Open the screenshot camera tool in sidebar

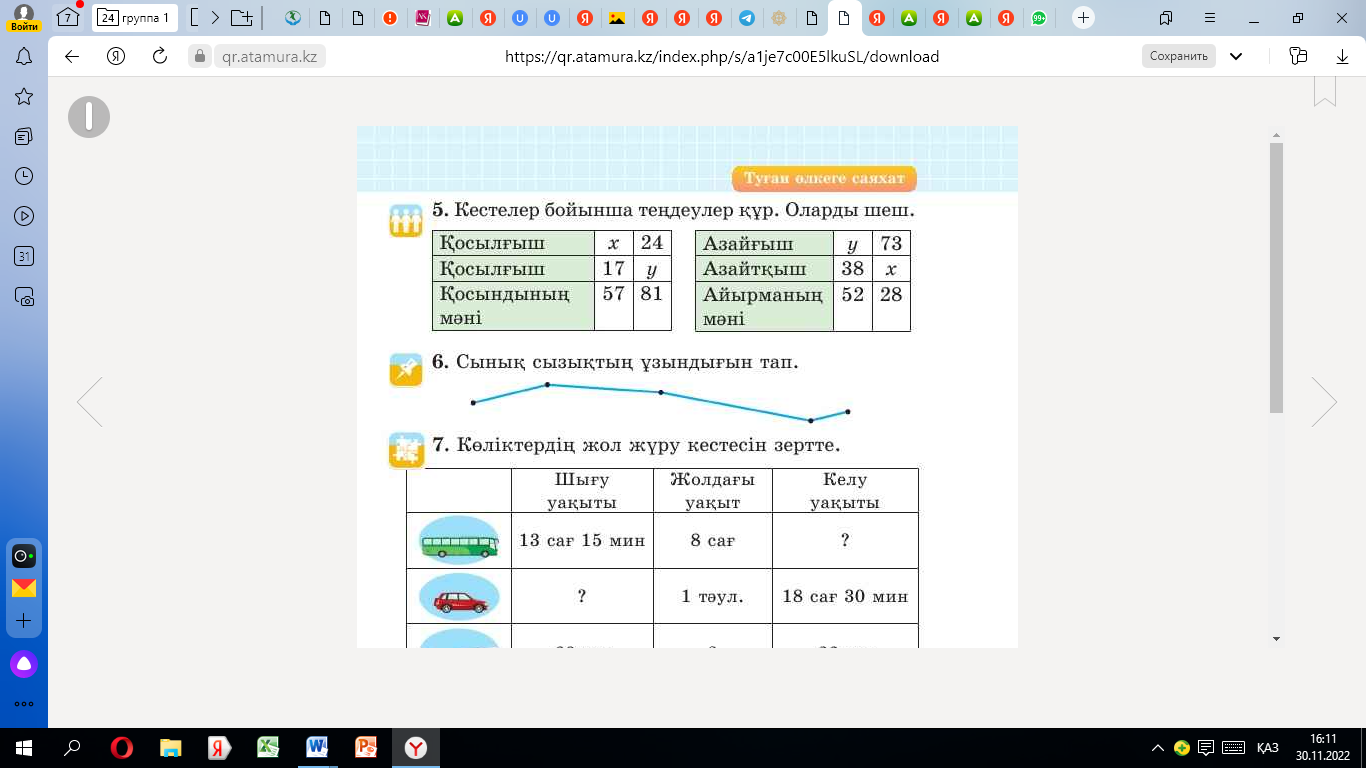point(24,296)
